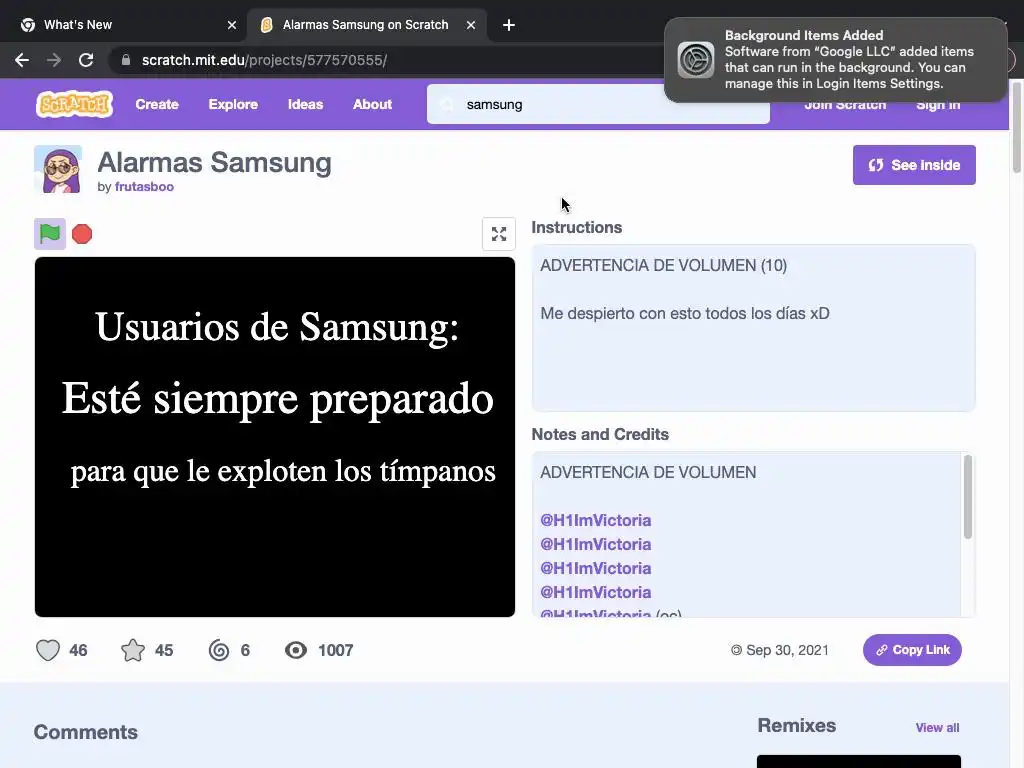
Task: Click the address bar URL
Action: coord(264,60)
